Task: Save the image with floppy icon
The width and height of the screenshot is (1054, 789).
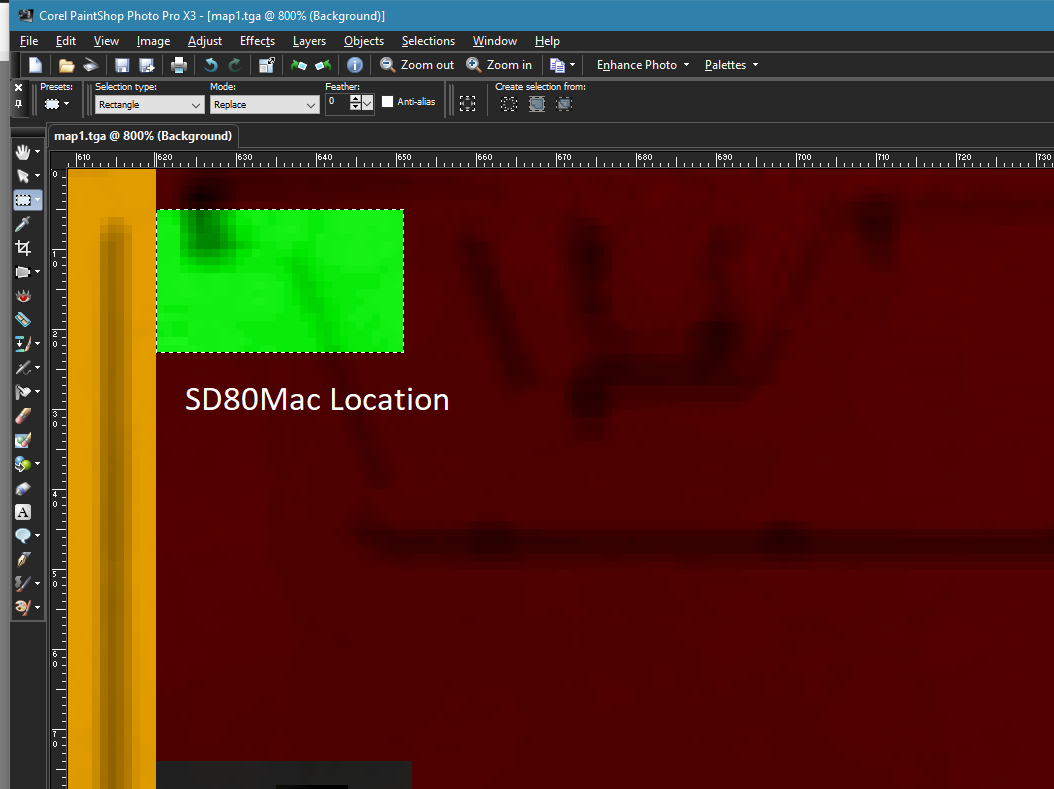Action: pos(122,65)
